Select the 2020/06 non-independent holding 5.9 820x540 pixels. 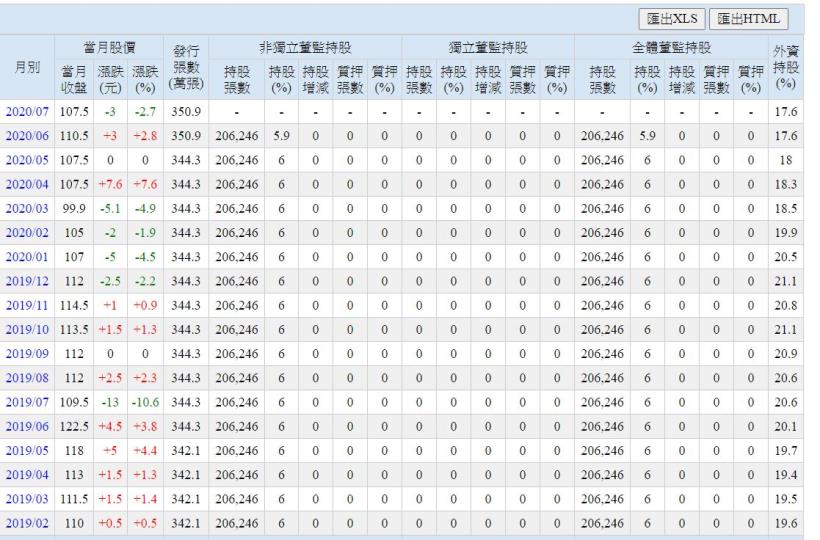(281, 136)
